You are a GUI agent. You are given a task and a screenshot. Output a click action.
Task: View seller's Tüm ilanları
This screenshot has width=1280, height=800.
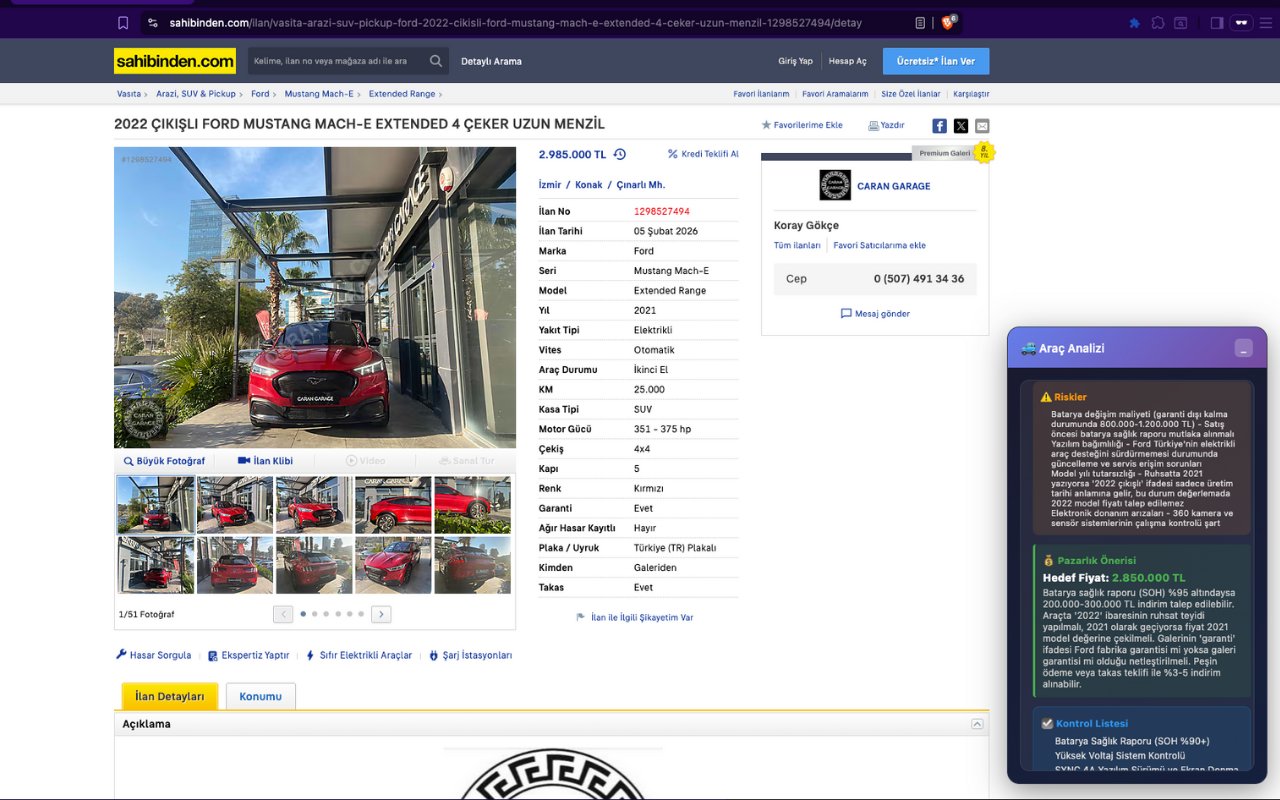click(797, 245)
